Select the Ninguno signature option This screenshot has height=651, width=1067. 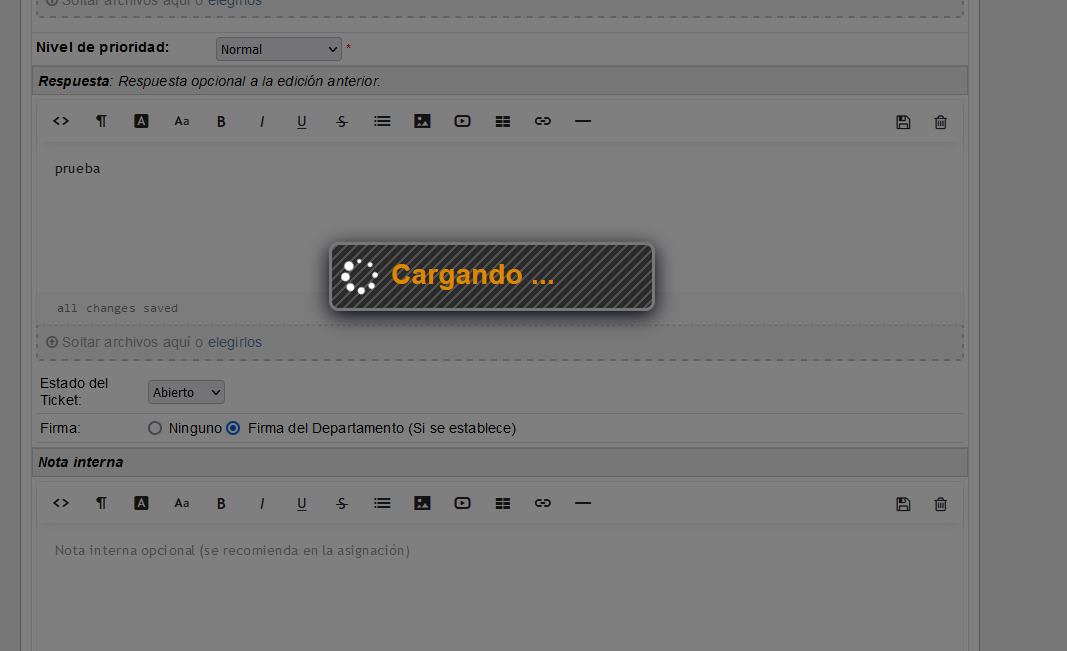coord(155,428)
